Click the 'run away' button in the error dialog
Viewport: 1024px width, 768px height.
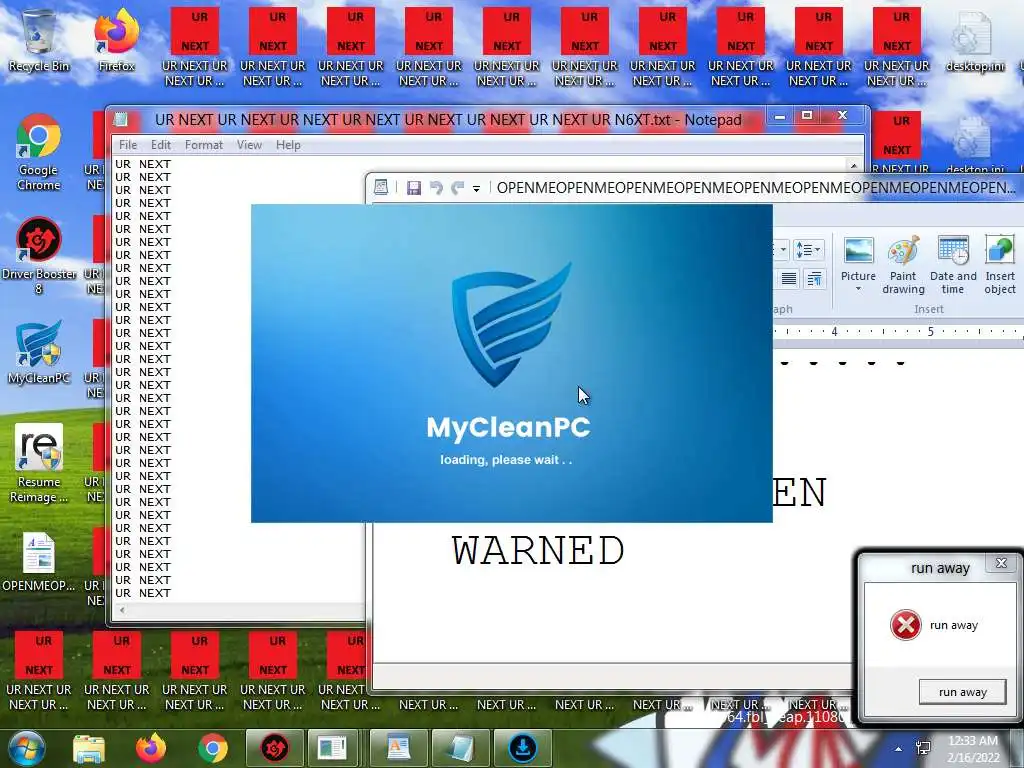tap(962, 692)
